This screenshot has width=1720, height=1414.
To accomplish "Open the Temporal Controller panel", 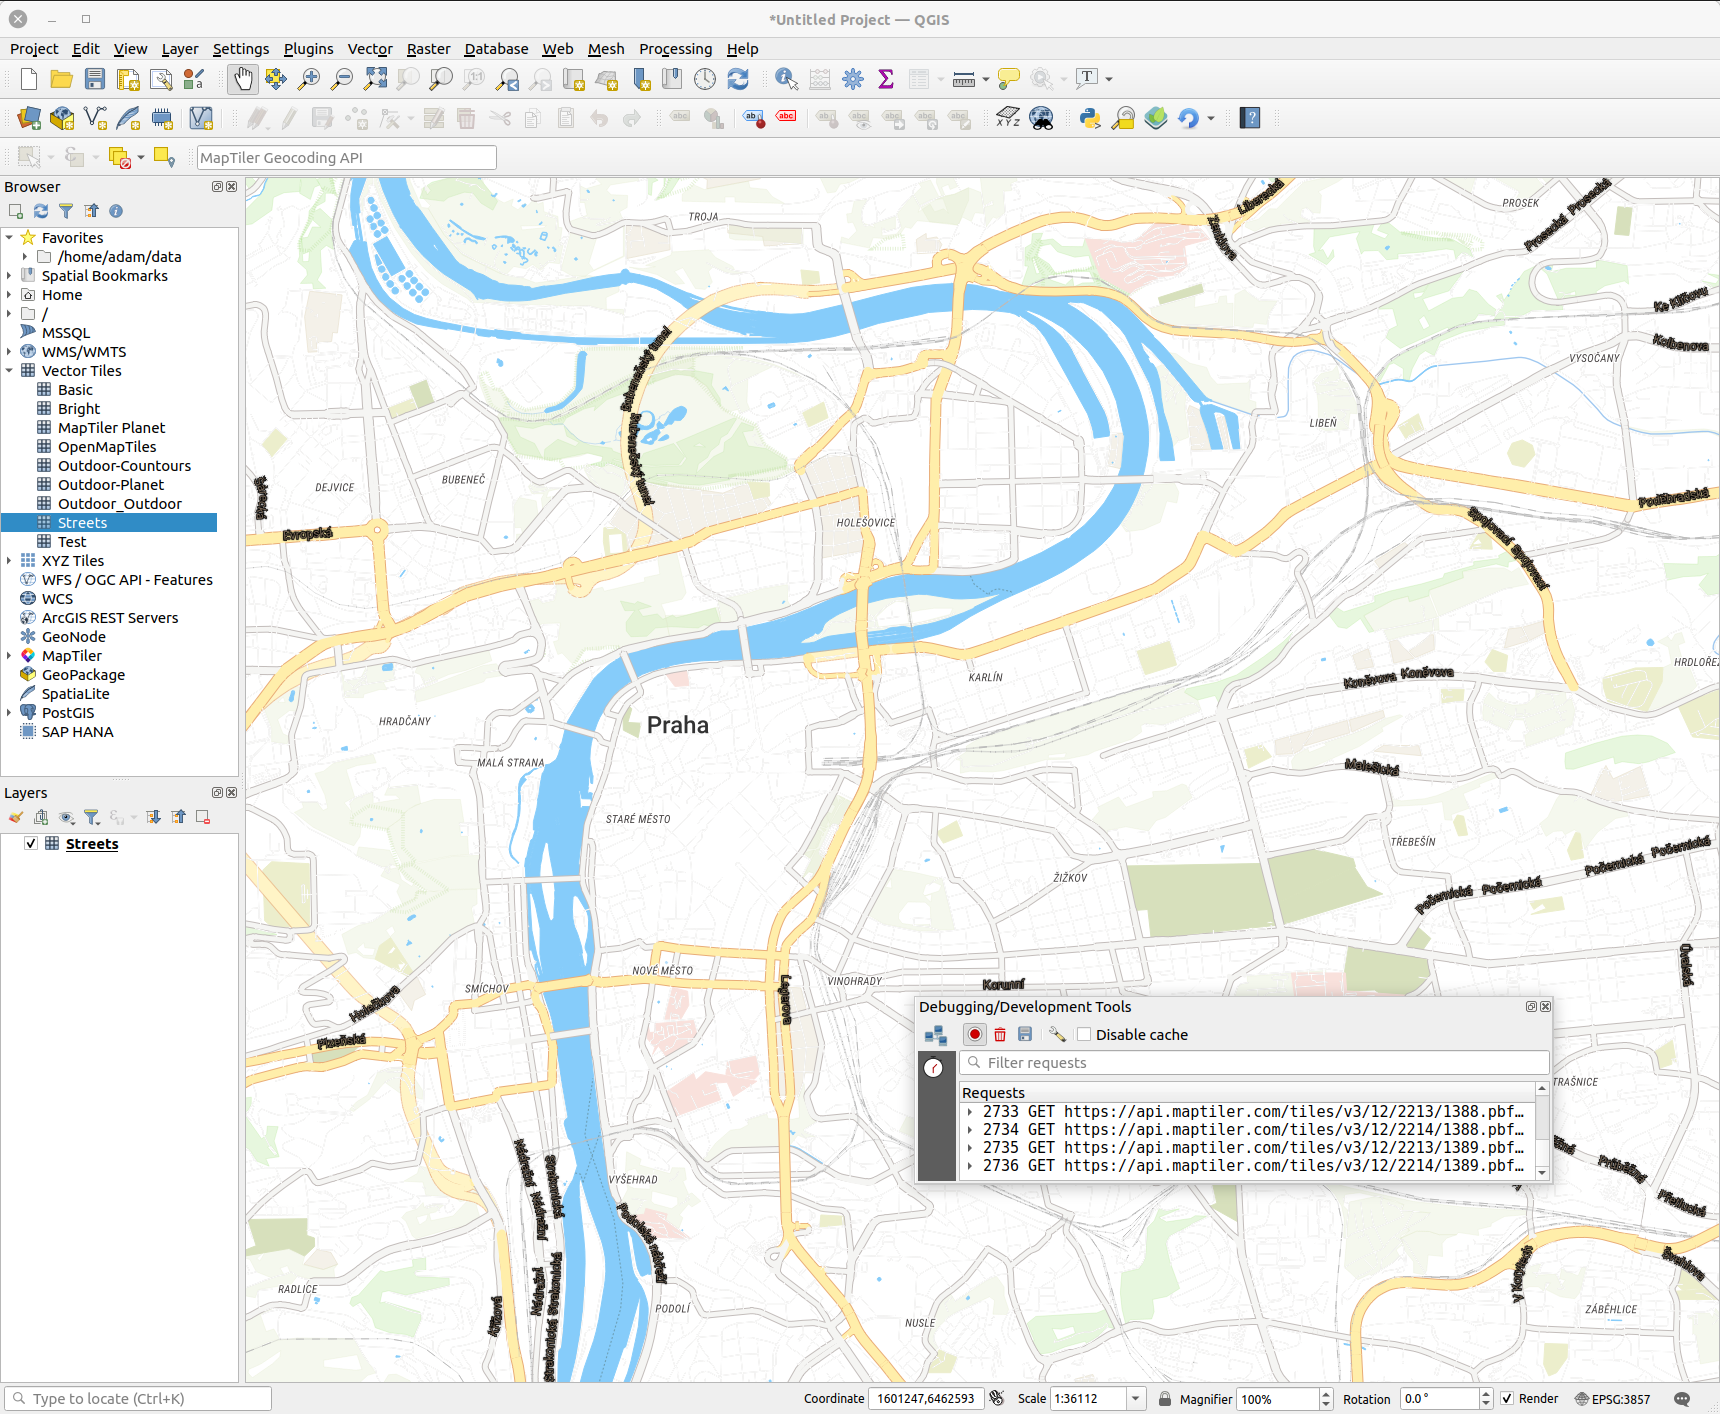I will pos(705,79).
